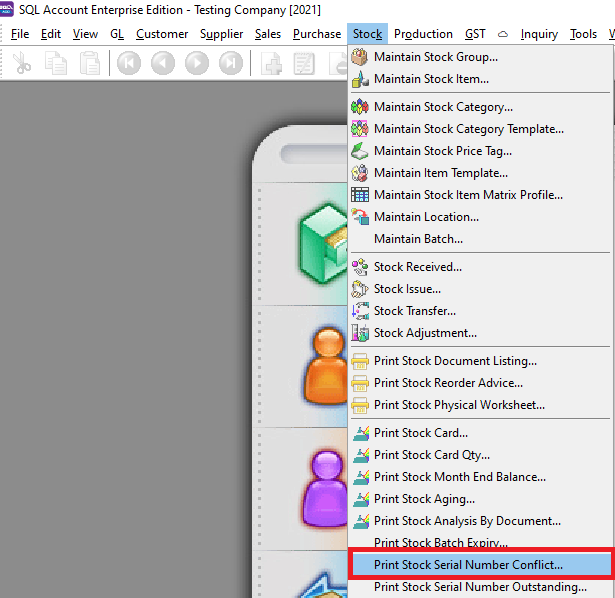615x598 pixels.
Task: Open Print Stock Card report
Action: pos(420,433)
